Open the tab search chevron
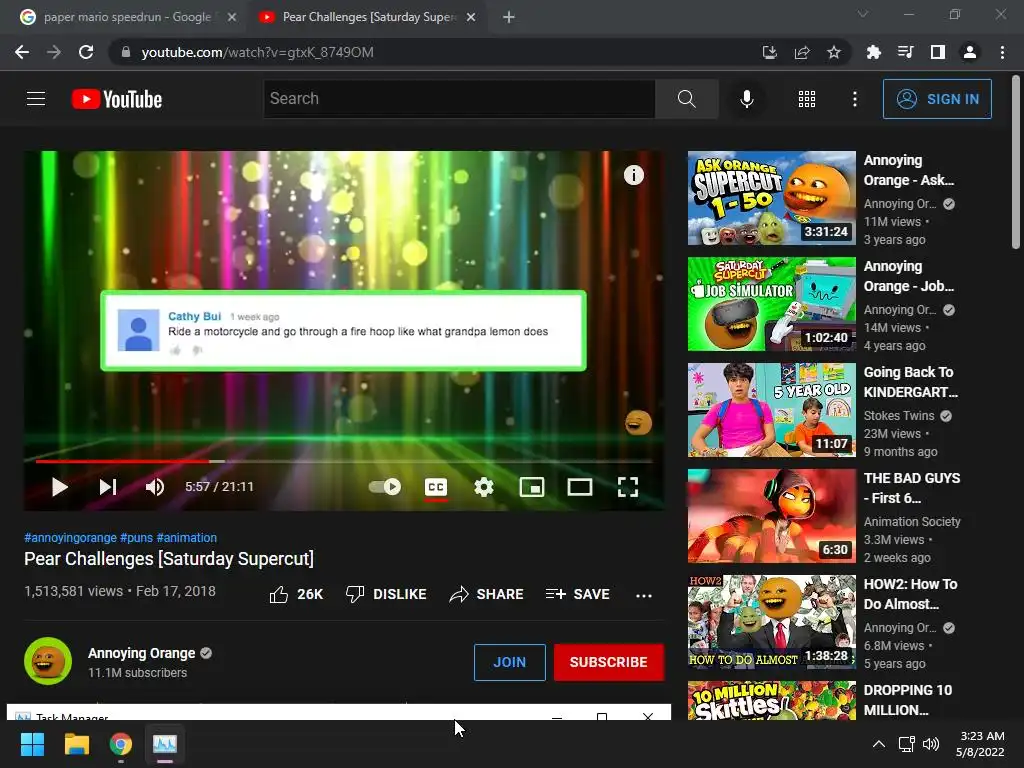This screenshot has width=1024, height=768. click(863, 14)
